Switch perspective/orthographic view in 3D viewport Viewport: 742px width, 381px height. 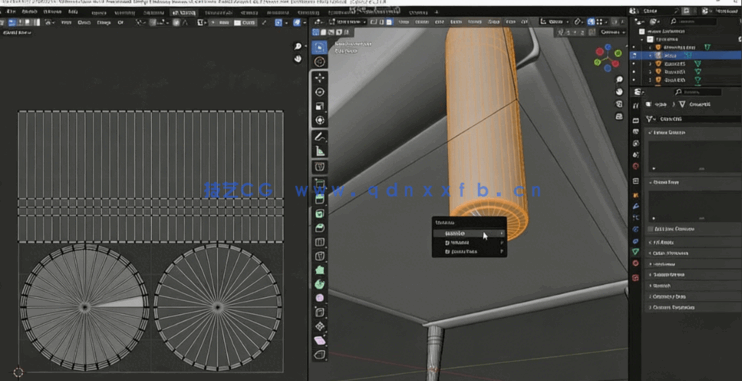[x=619, y=116]
